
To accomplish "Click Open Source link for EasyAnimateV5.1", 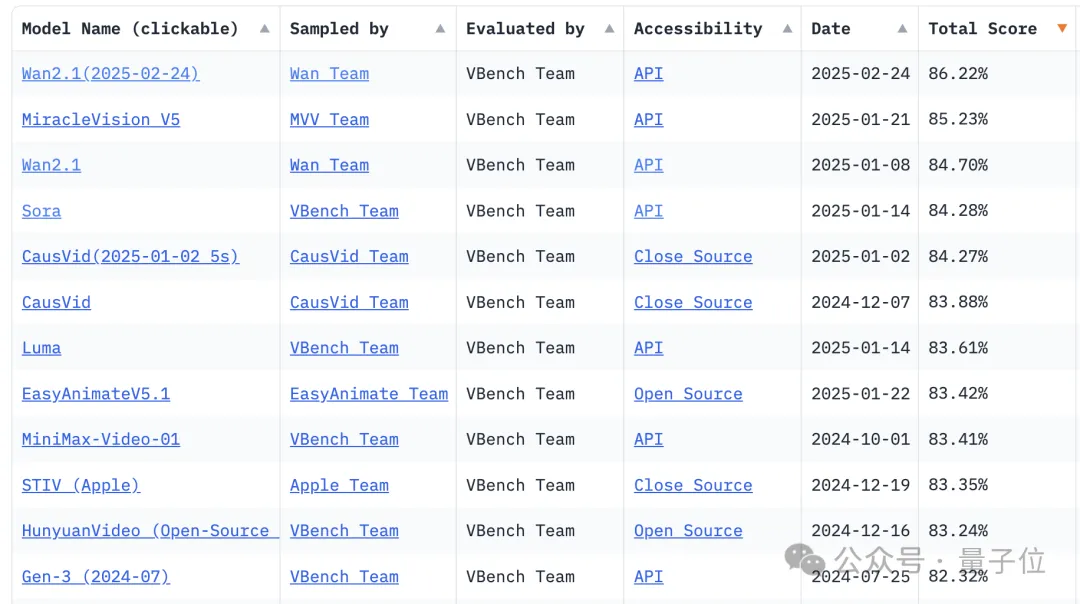I will (688, 394).
